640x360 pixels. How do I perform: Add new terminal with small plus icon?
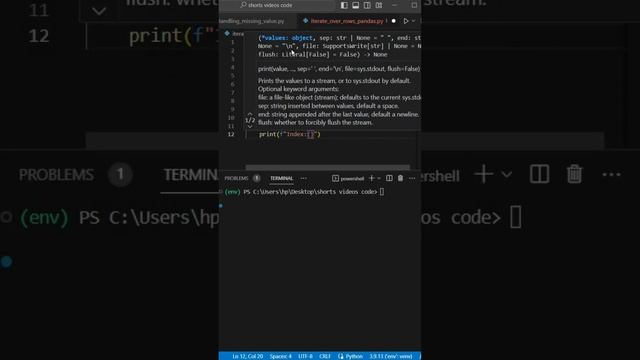click(x=371, y=178)
